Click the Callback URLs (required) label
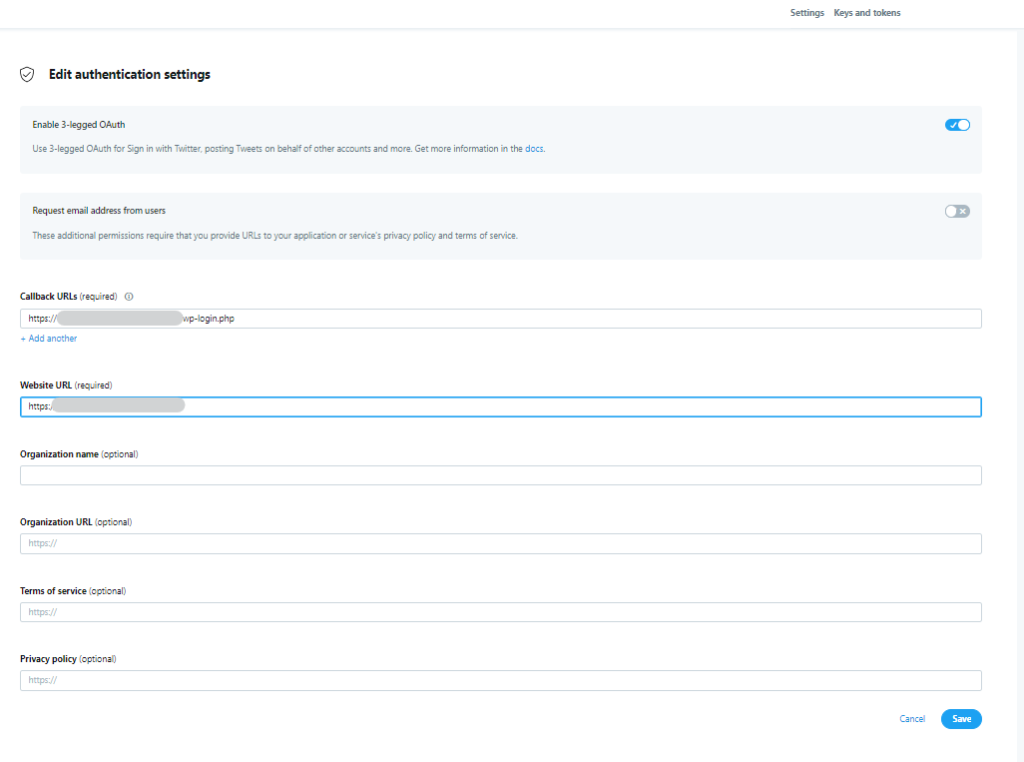The height and width of the screenshot is (762, 1024). 68,297
